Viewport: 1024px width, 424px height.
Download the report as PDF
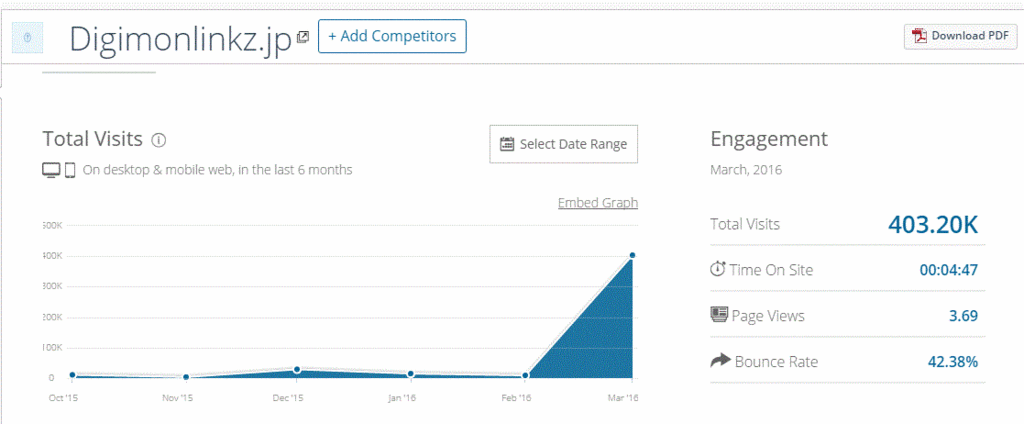pyautogui.click(x=960, y=36)
